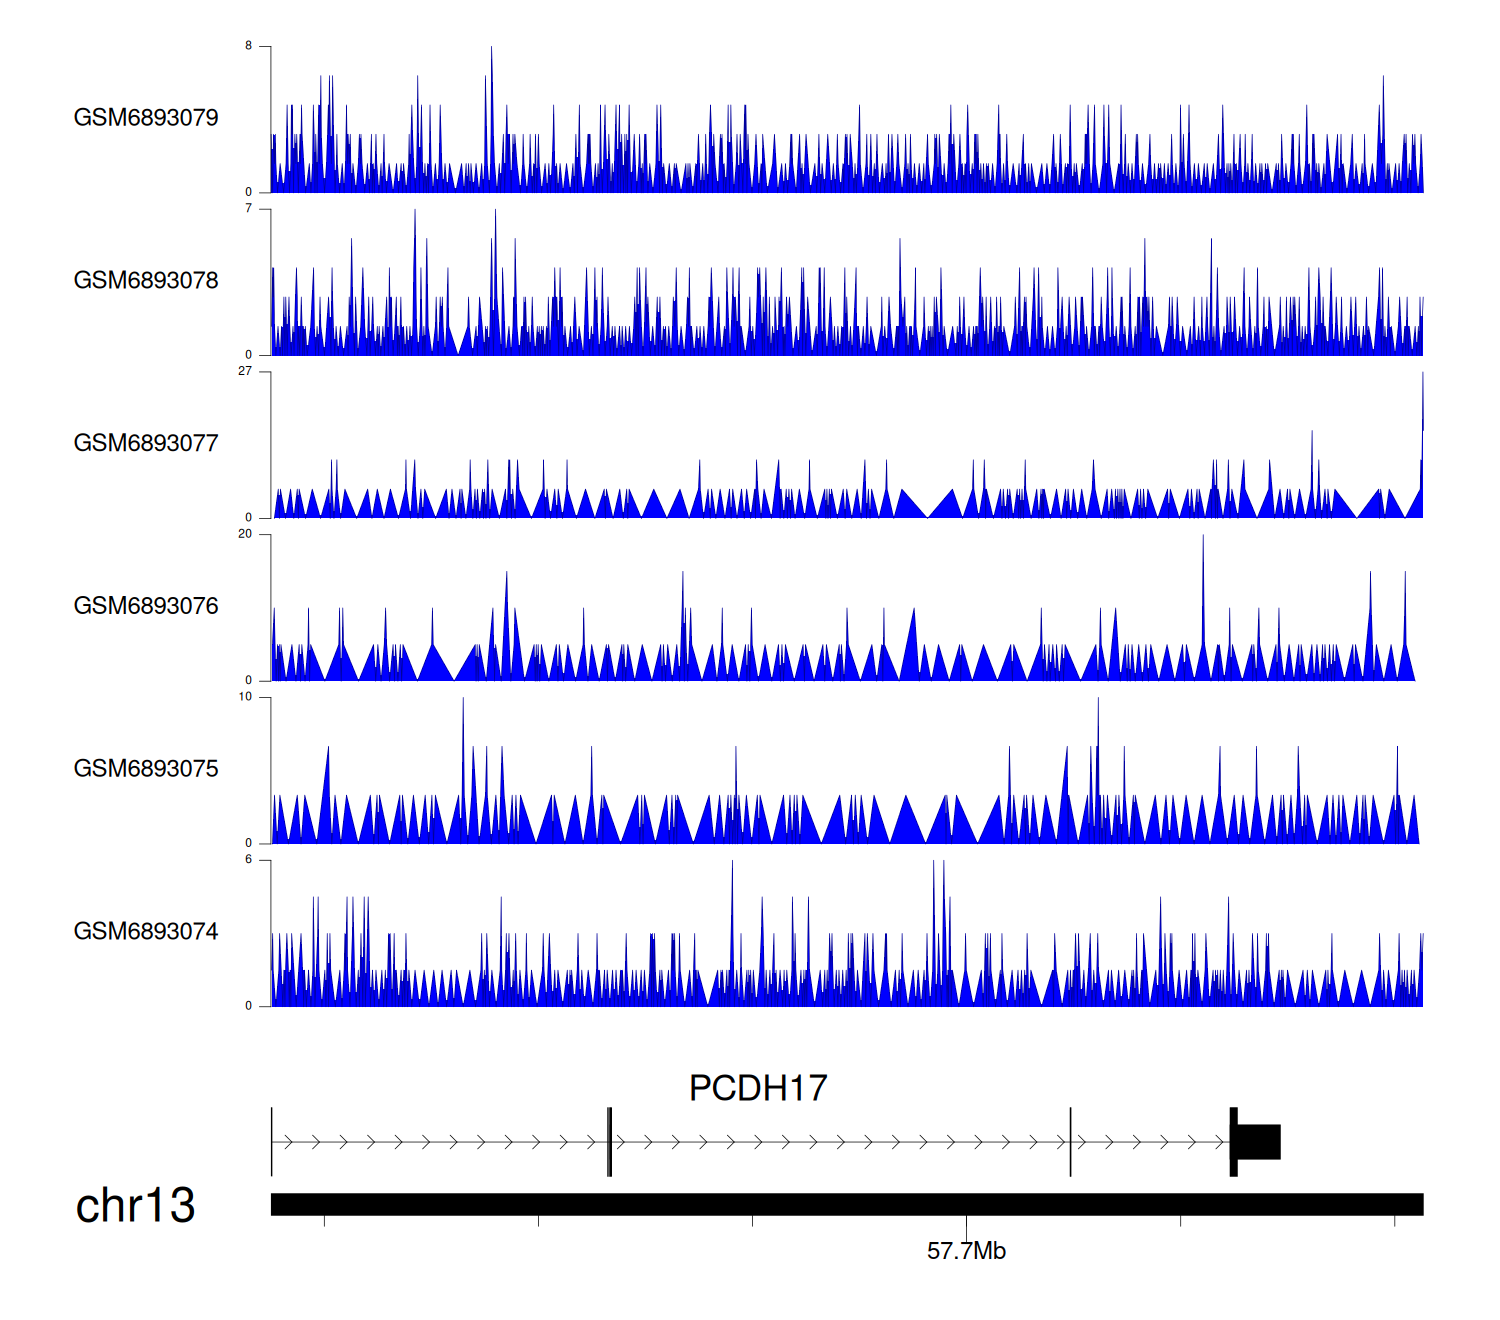Click the PCDH17 gene name
This screenshot has height=1320, width=1500.
tap(758, 1088)
